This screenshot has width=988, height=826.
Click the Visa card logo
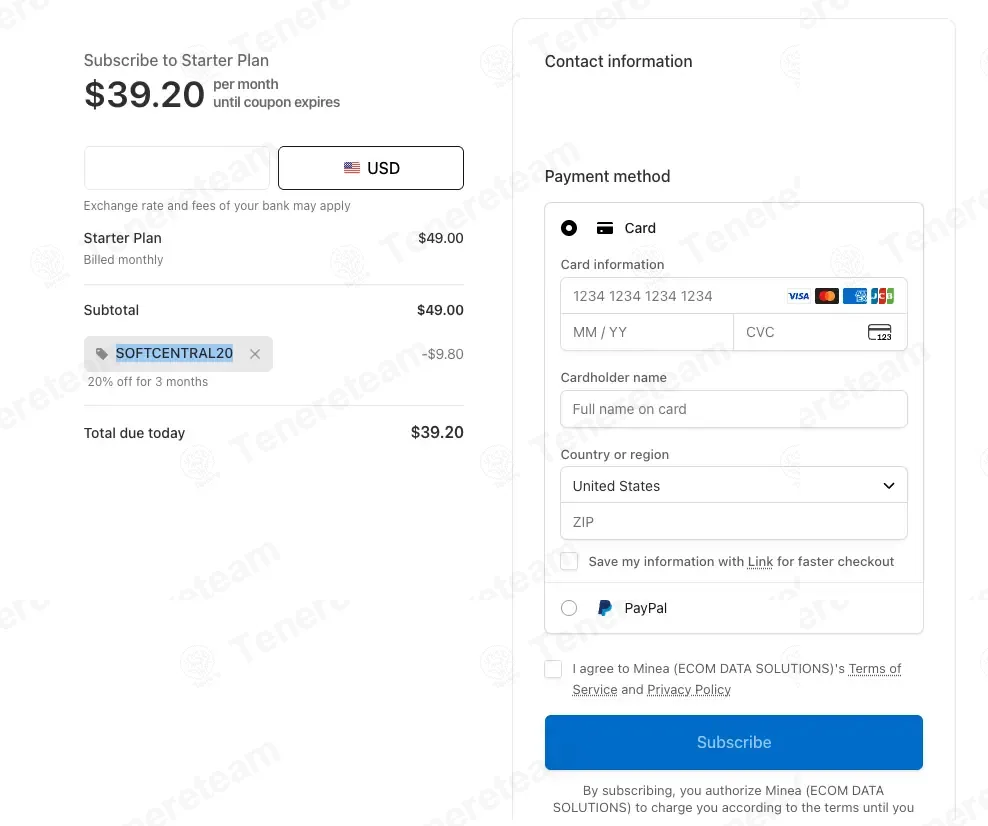click(798, 296)
